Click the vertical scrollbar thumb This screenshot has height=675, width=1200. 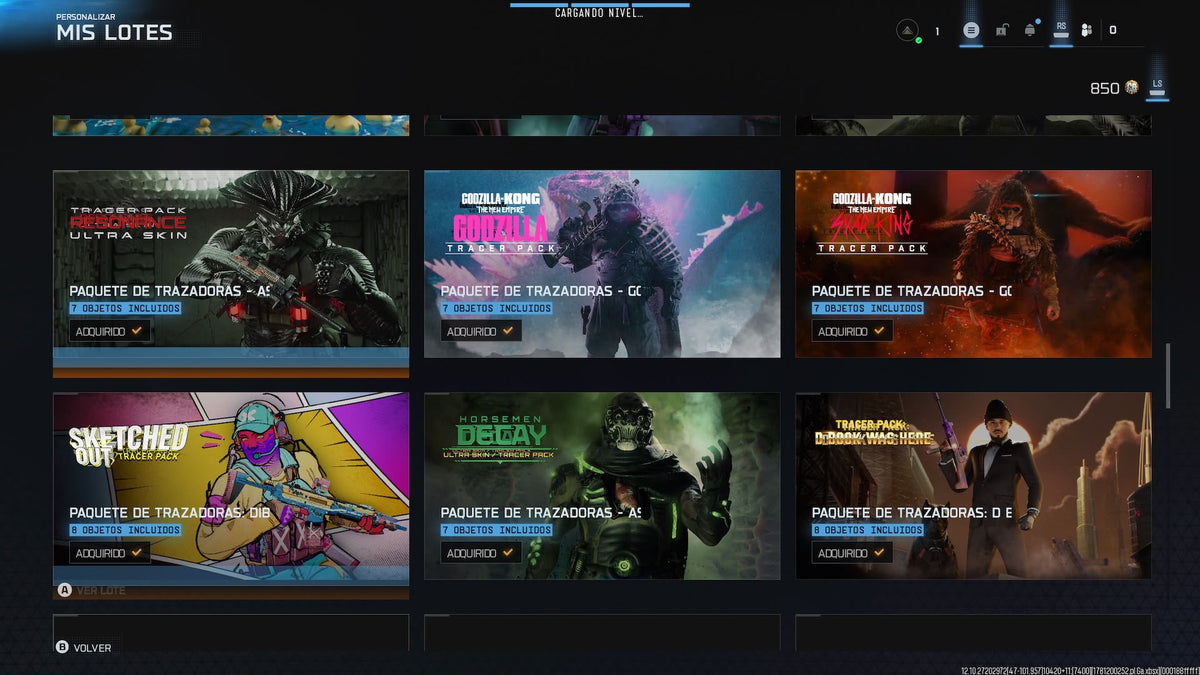[x=1167, y=375]
